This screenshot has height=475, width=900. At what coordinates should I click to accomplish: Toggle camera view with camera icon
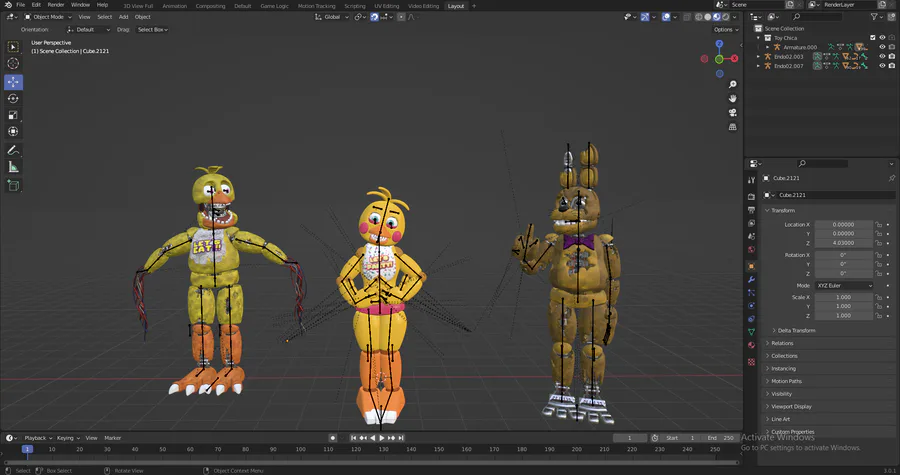coord(732,112)
